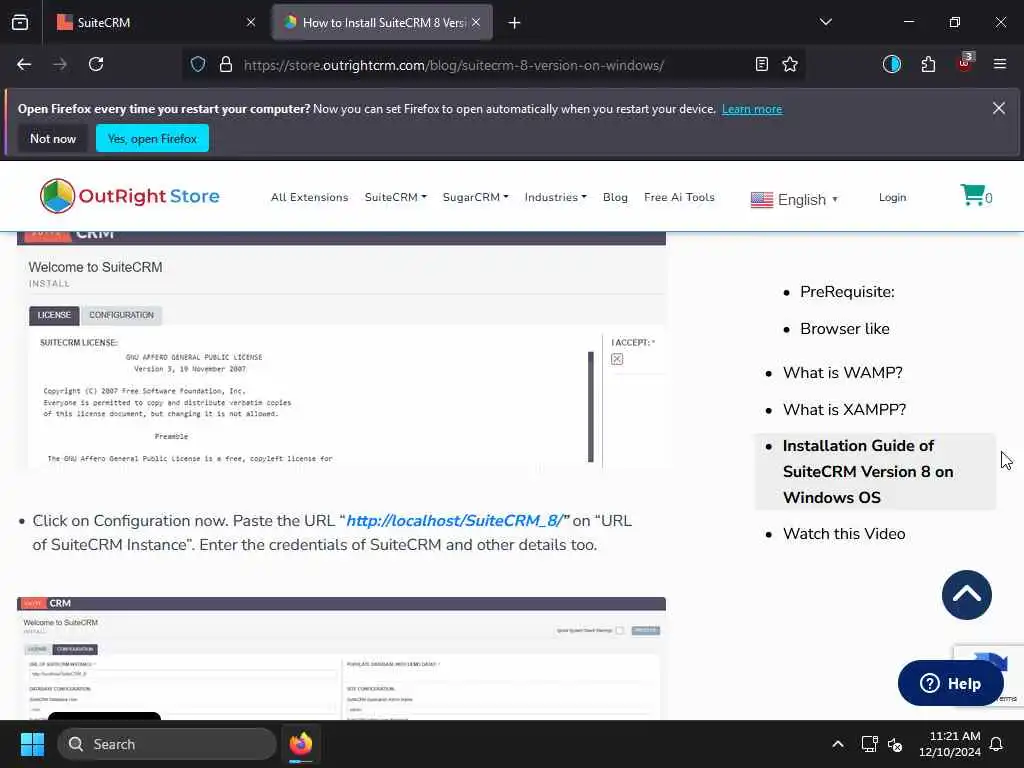Screen dimensions: 1024x768
Task: Close the How to Install SuiteCRM tab
Action: (x=476, y=22)
